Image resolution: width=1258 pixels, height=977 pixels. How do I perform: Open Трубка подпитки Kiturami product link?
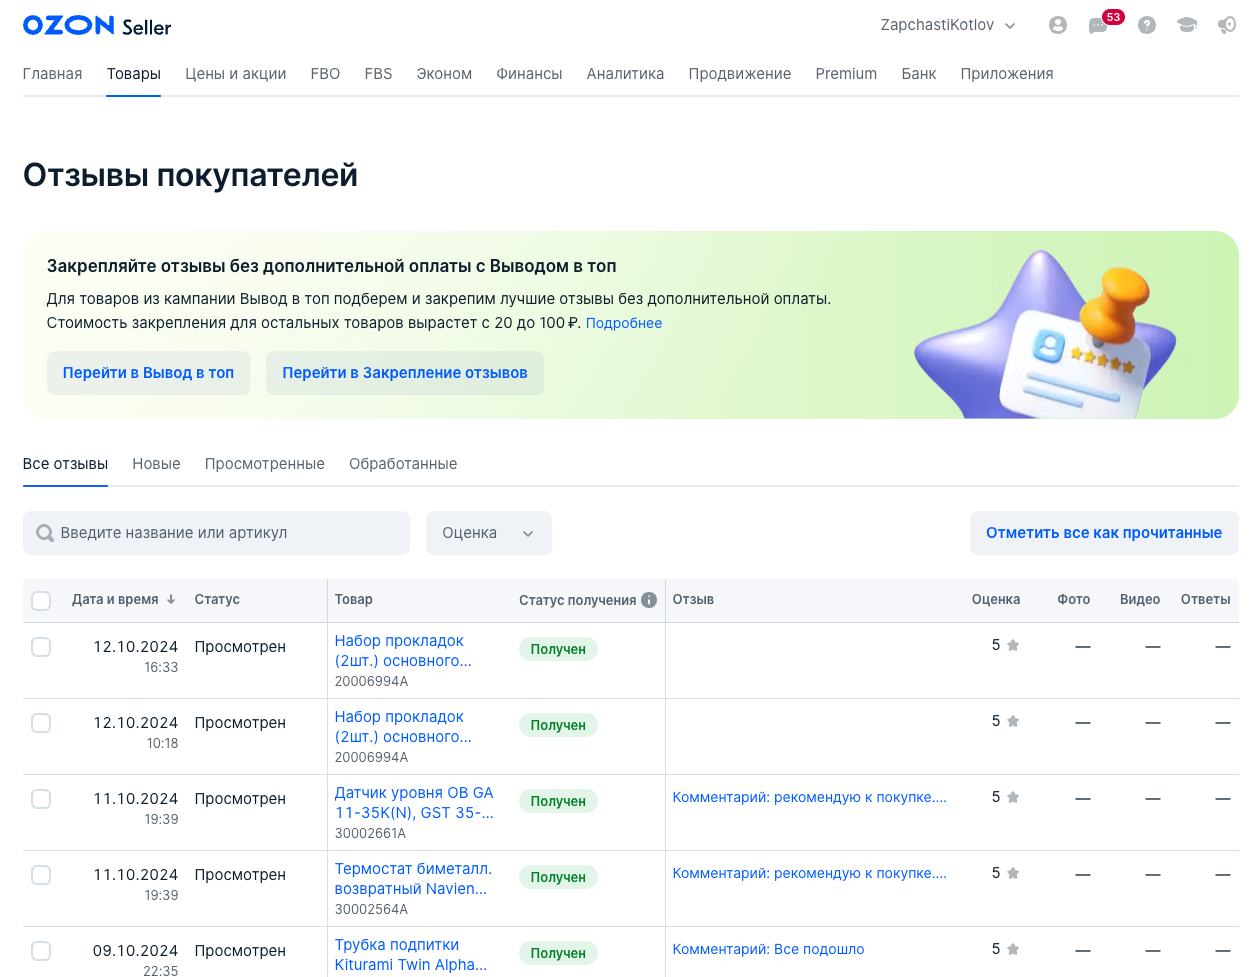[x=411, y=955]
